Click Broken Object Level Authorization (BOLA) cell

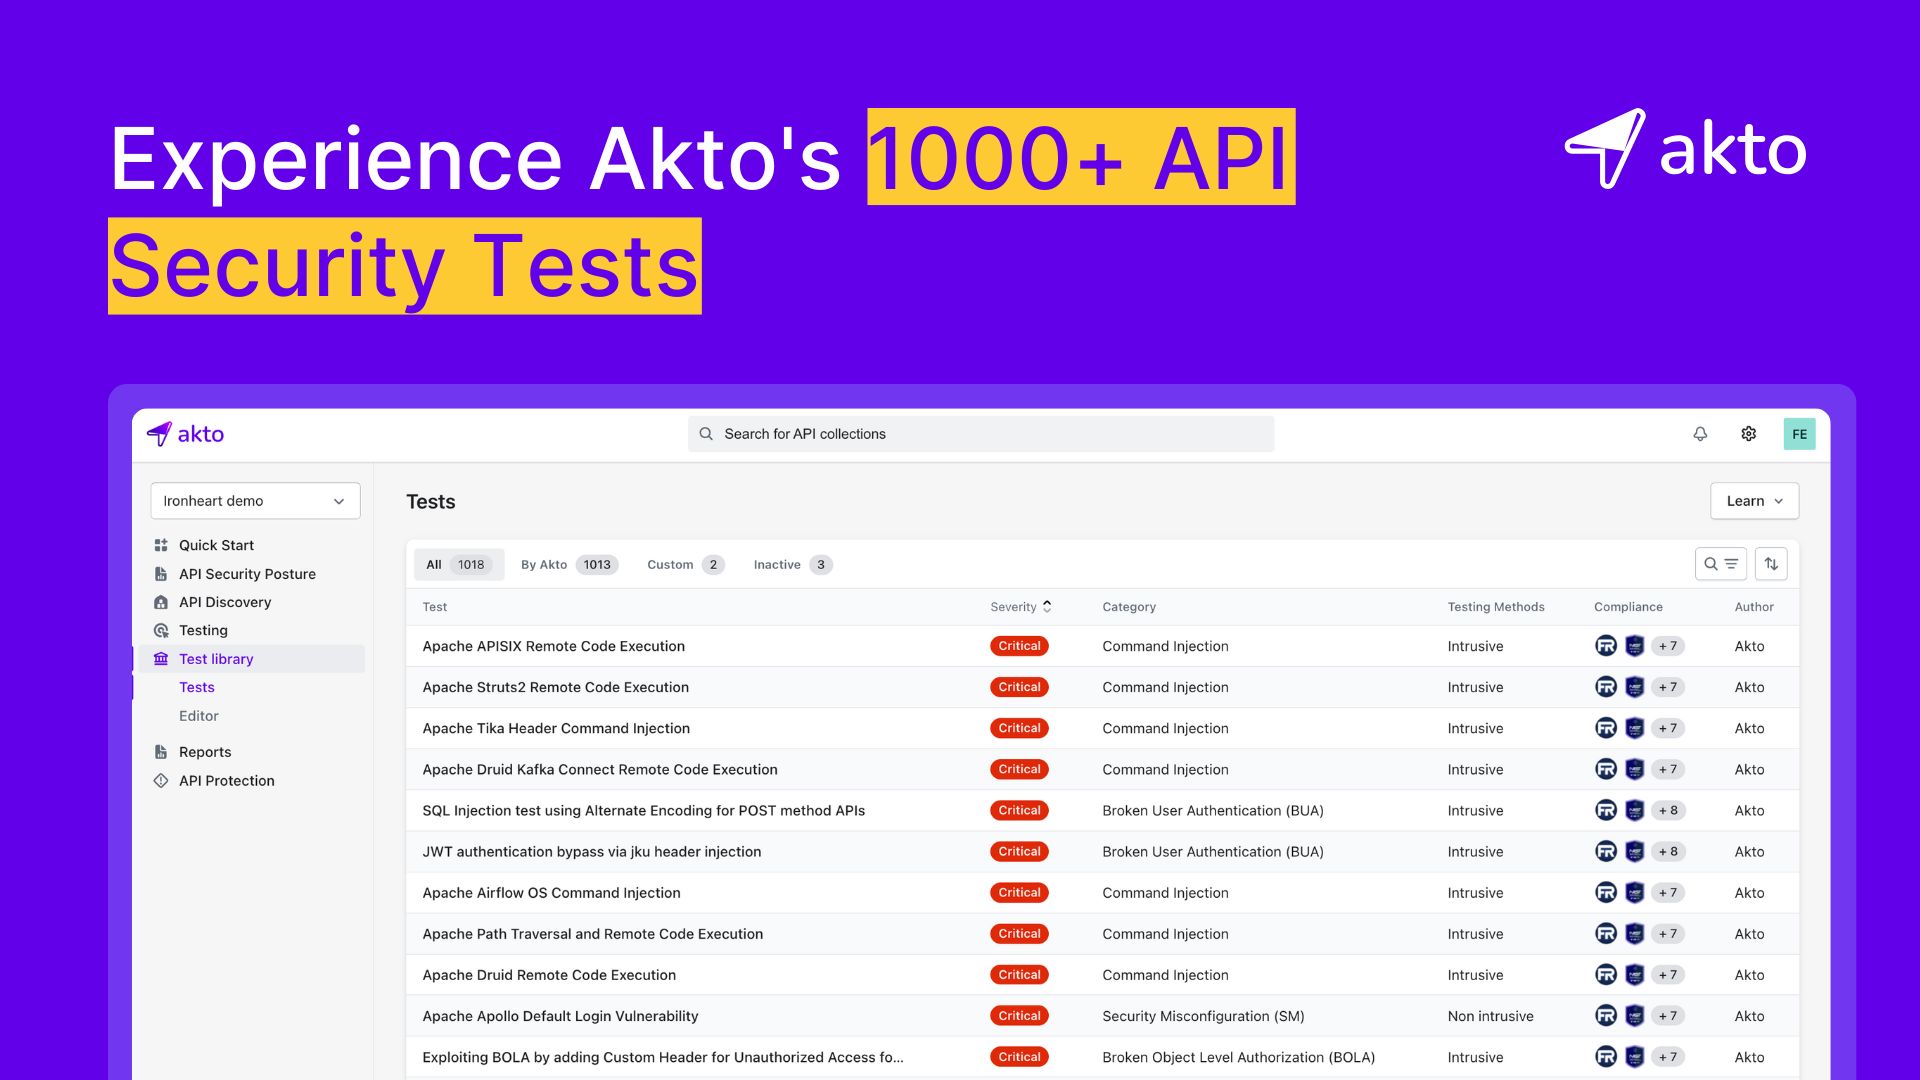1239,1057
